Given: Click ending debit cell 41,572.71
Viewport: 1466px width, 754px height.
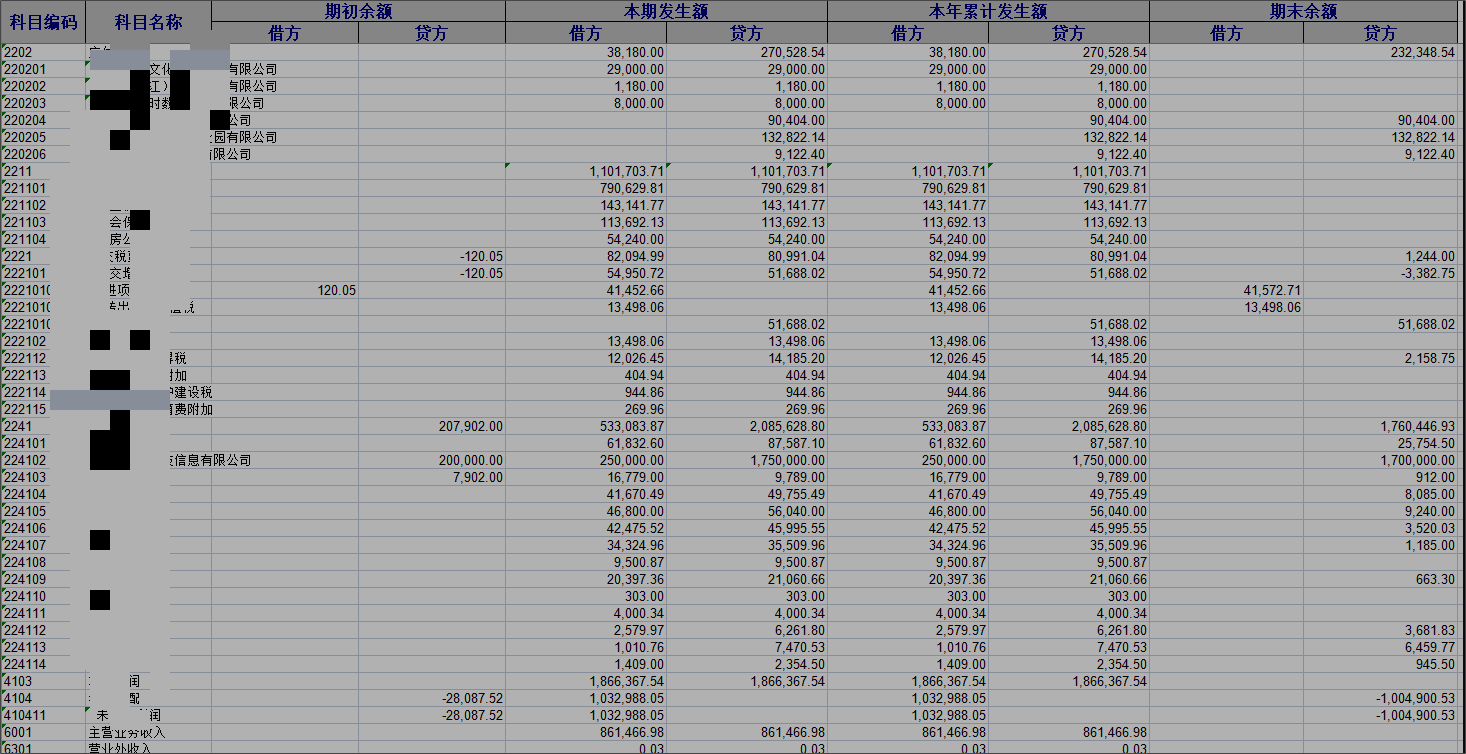Looking at the screenshot, I should tap(1227, 290).
